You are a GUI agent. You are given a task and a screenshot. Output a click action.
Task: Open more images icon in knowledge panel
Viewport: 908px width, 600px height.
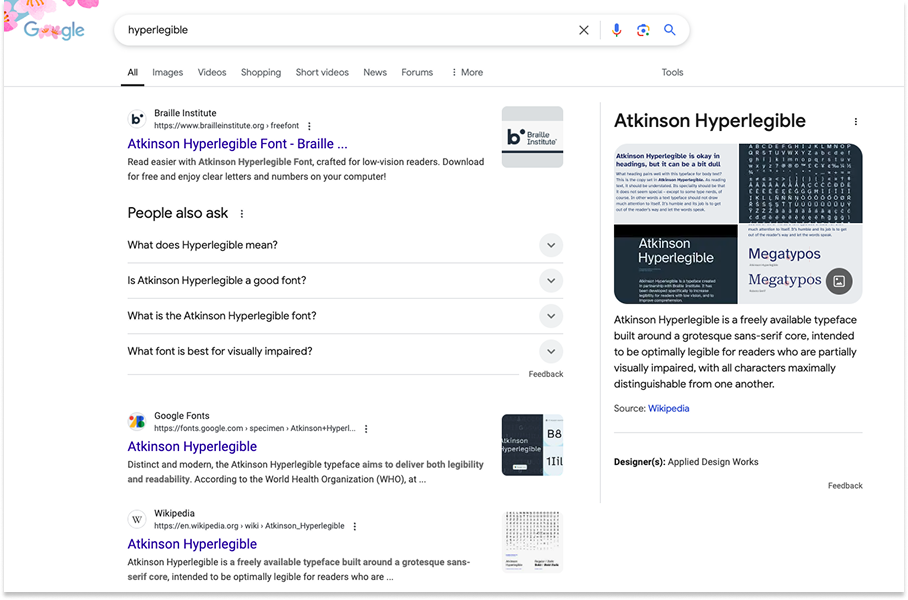coord(839,281)
